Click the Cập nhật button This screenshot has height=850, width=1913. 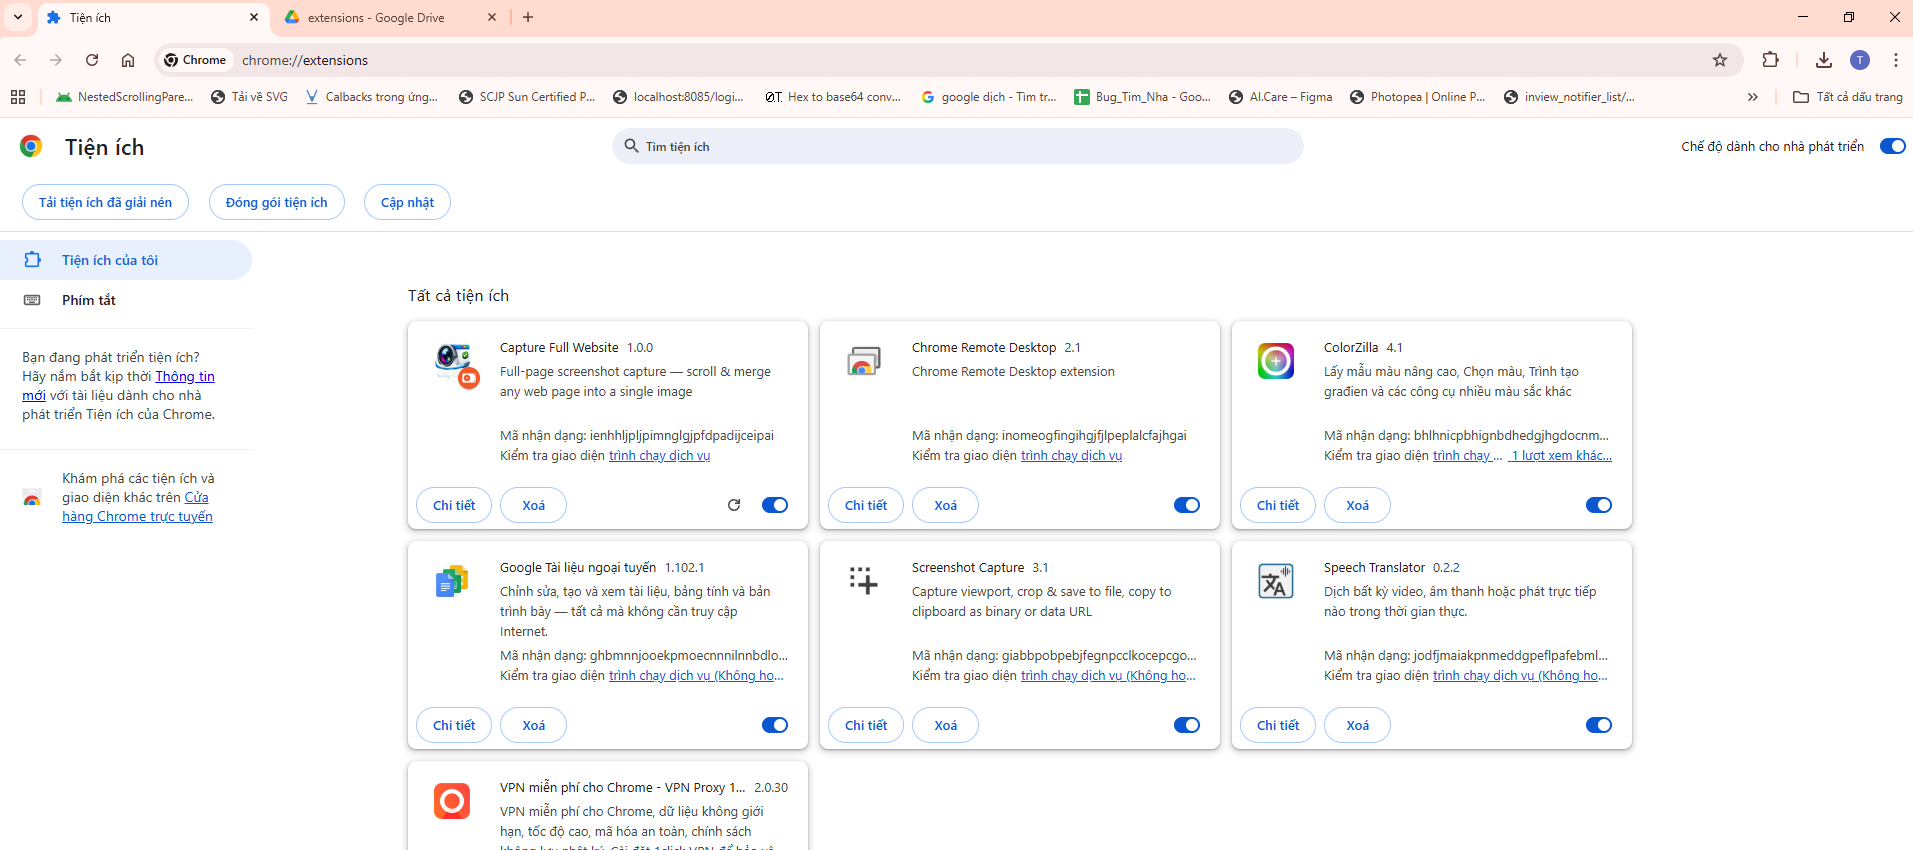(407, 202)
